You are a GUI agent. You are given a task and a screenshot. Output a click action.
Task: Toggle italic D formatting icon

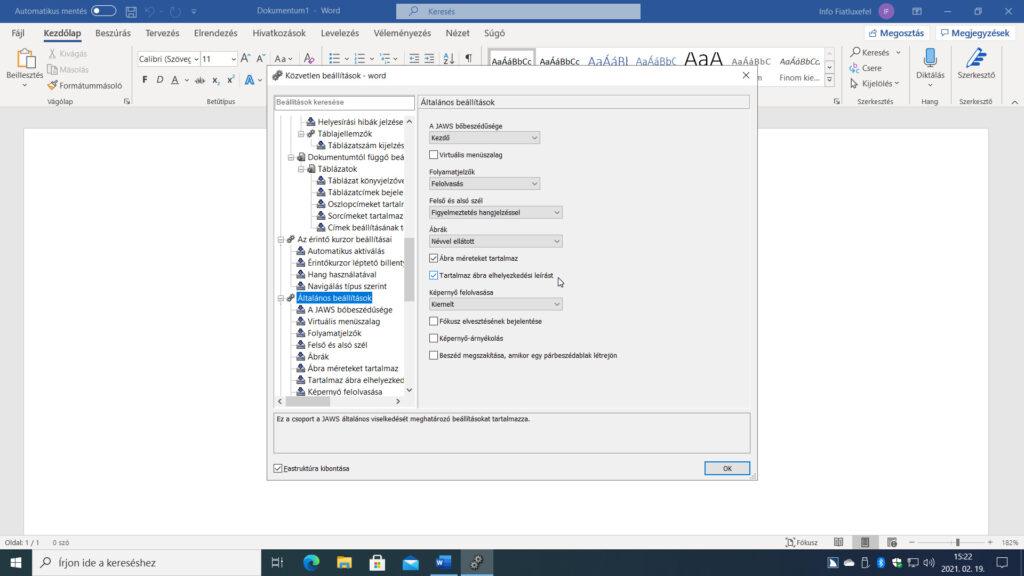tap(160, 80)
